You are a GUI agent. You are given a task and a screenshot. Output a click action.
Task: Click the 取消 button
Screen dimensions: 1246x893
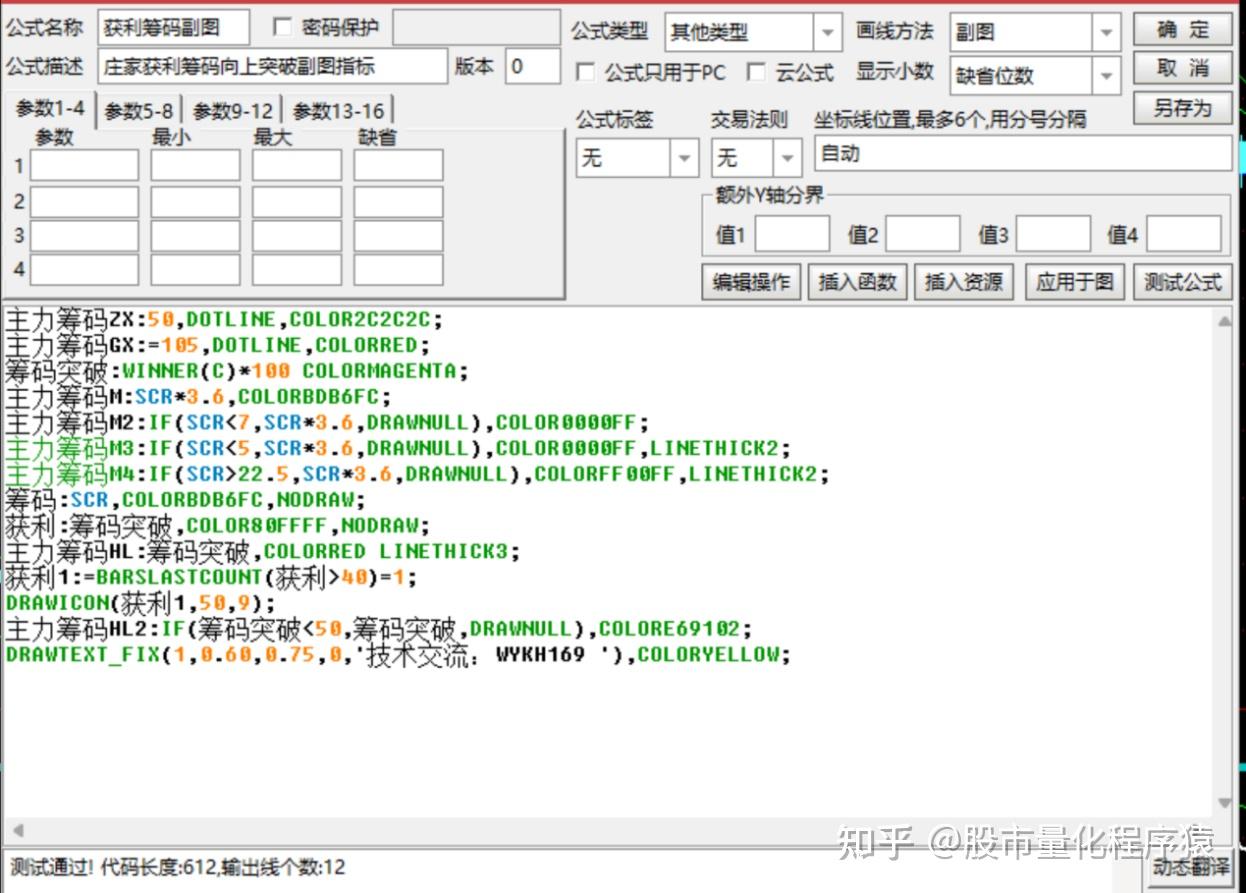click(1183, 68)
